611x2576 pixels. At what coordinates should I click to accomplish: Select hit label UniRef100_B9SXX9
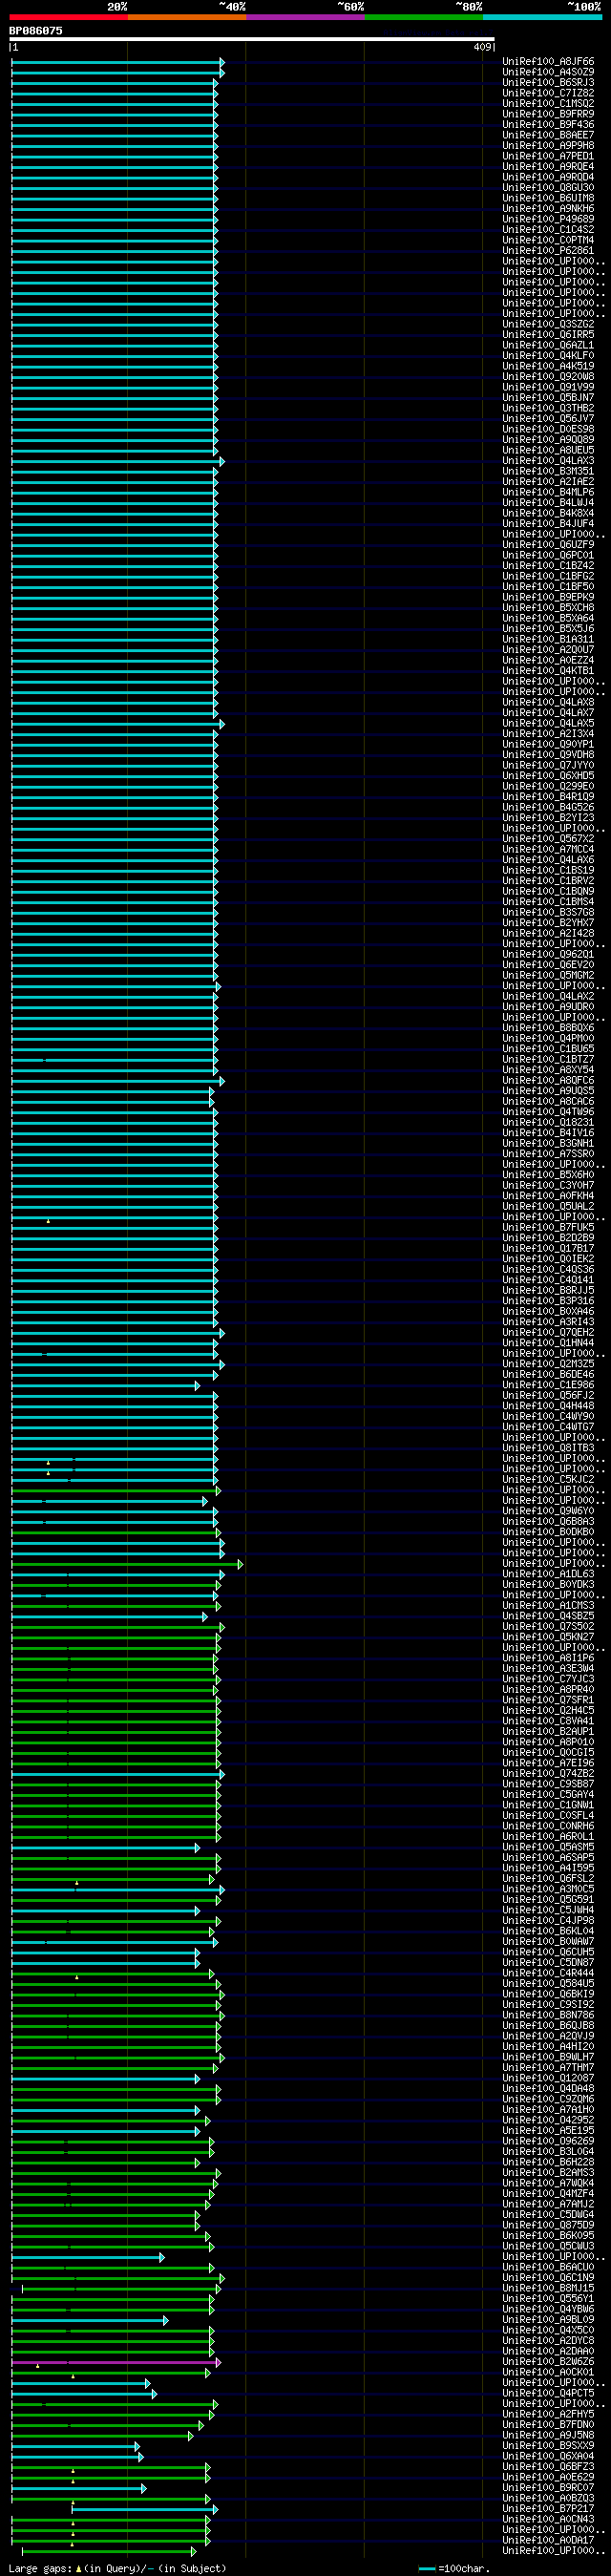(x=548, y=2445)
